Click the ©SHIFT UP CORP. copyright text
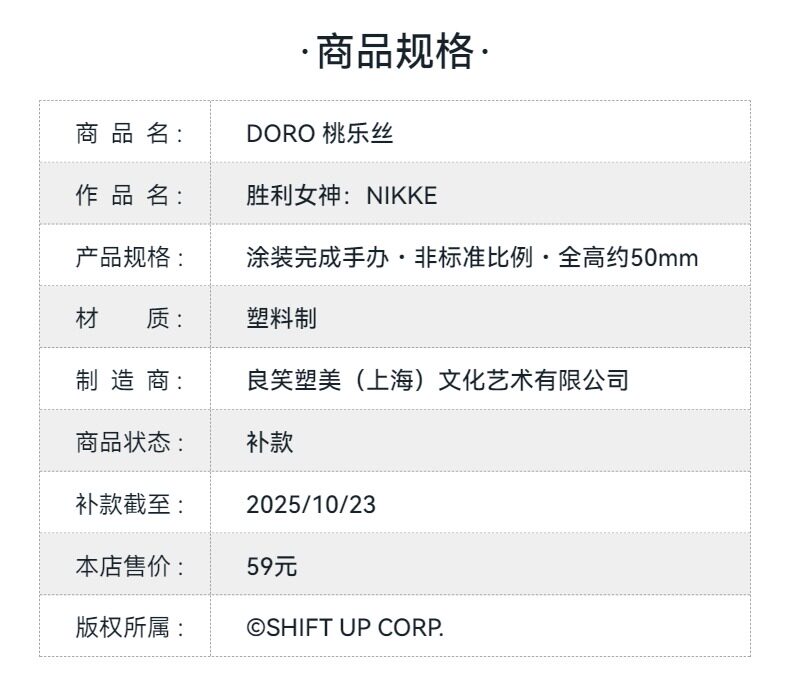Screen dimensions: 790x687 [x=345, y=627]
